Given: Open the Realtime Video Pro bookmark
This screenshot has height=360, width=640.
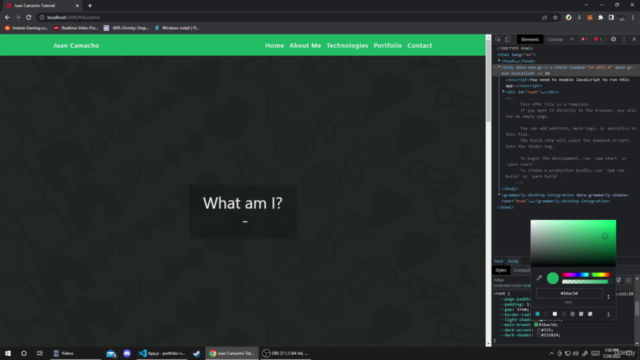Looking at the screenshot, I should point(76,28).
